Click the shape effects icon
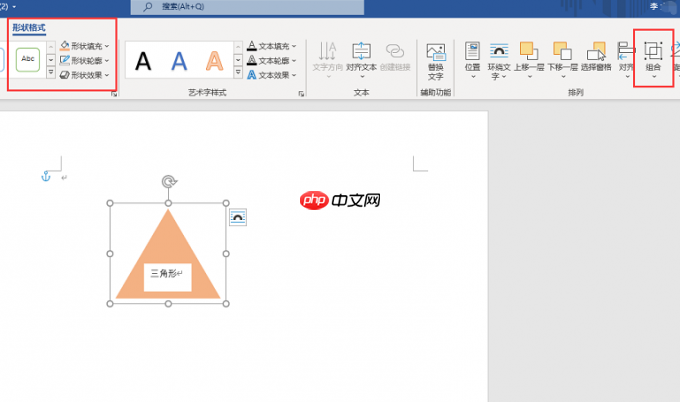The image size is (680, 402). (65, 75)
